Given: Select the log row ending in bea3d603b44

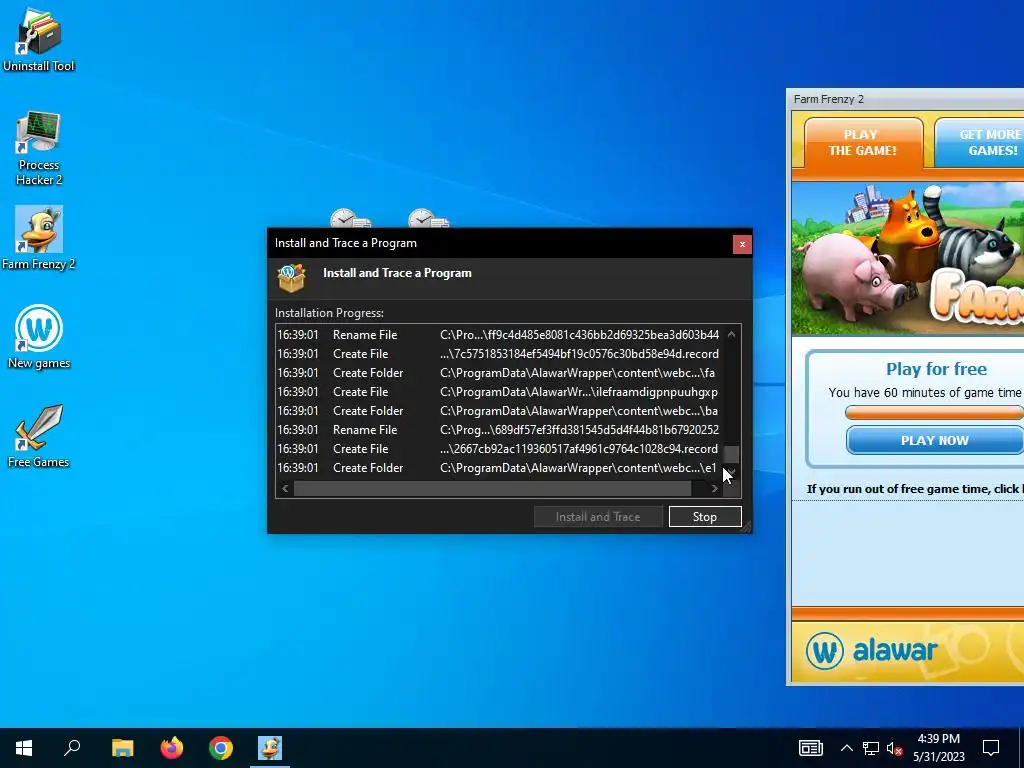Looking at the screenshot, I should (x=499, y=334).
